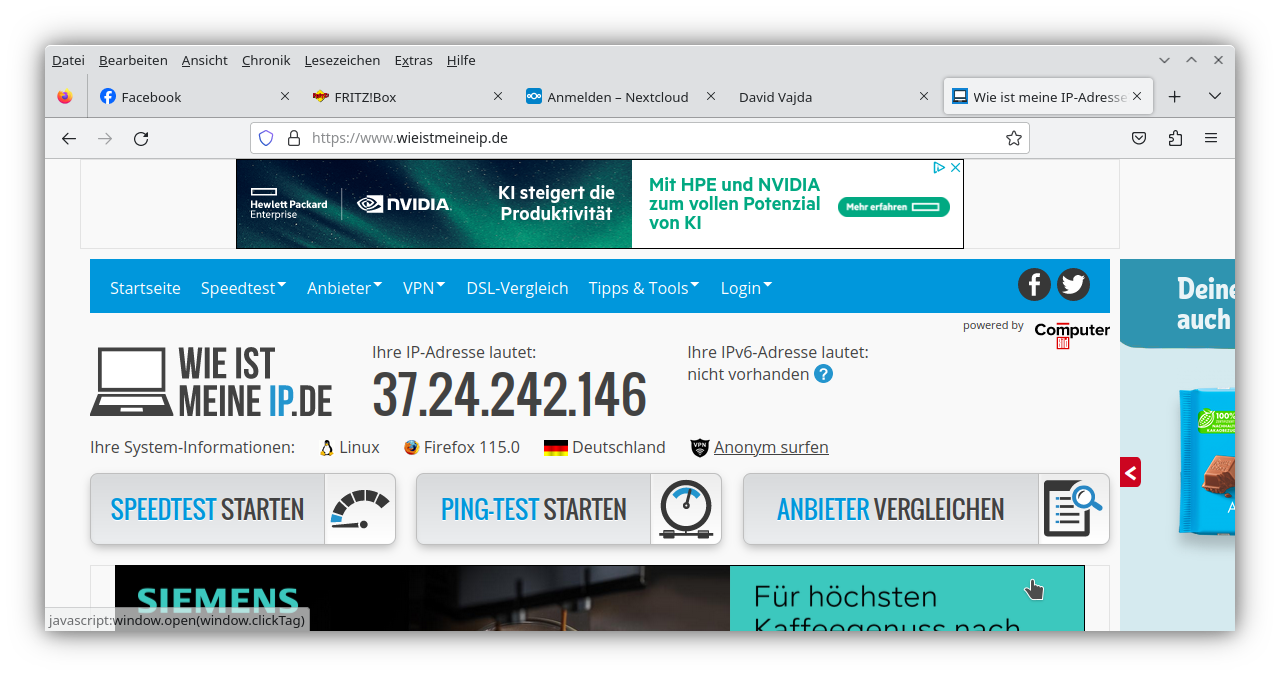Open the Firefox hamburger application menu
Viewport: 1280px width, 676px height.
(x=1211, y=138)
